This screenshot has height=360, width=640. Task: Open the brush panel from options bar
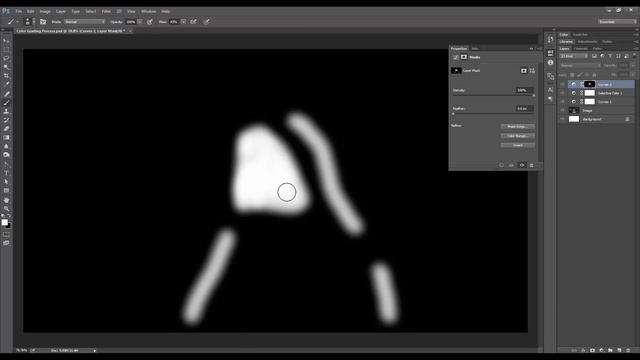coord(43,22)
